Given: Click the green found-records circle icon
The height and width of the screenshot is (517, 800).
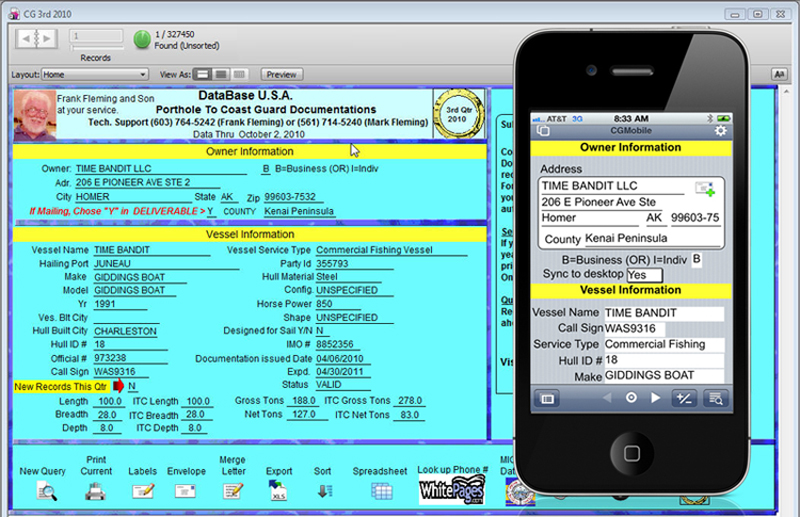Looking at the screenshot, I should point(142,39).
